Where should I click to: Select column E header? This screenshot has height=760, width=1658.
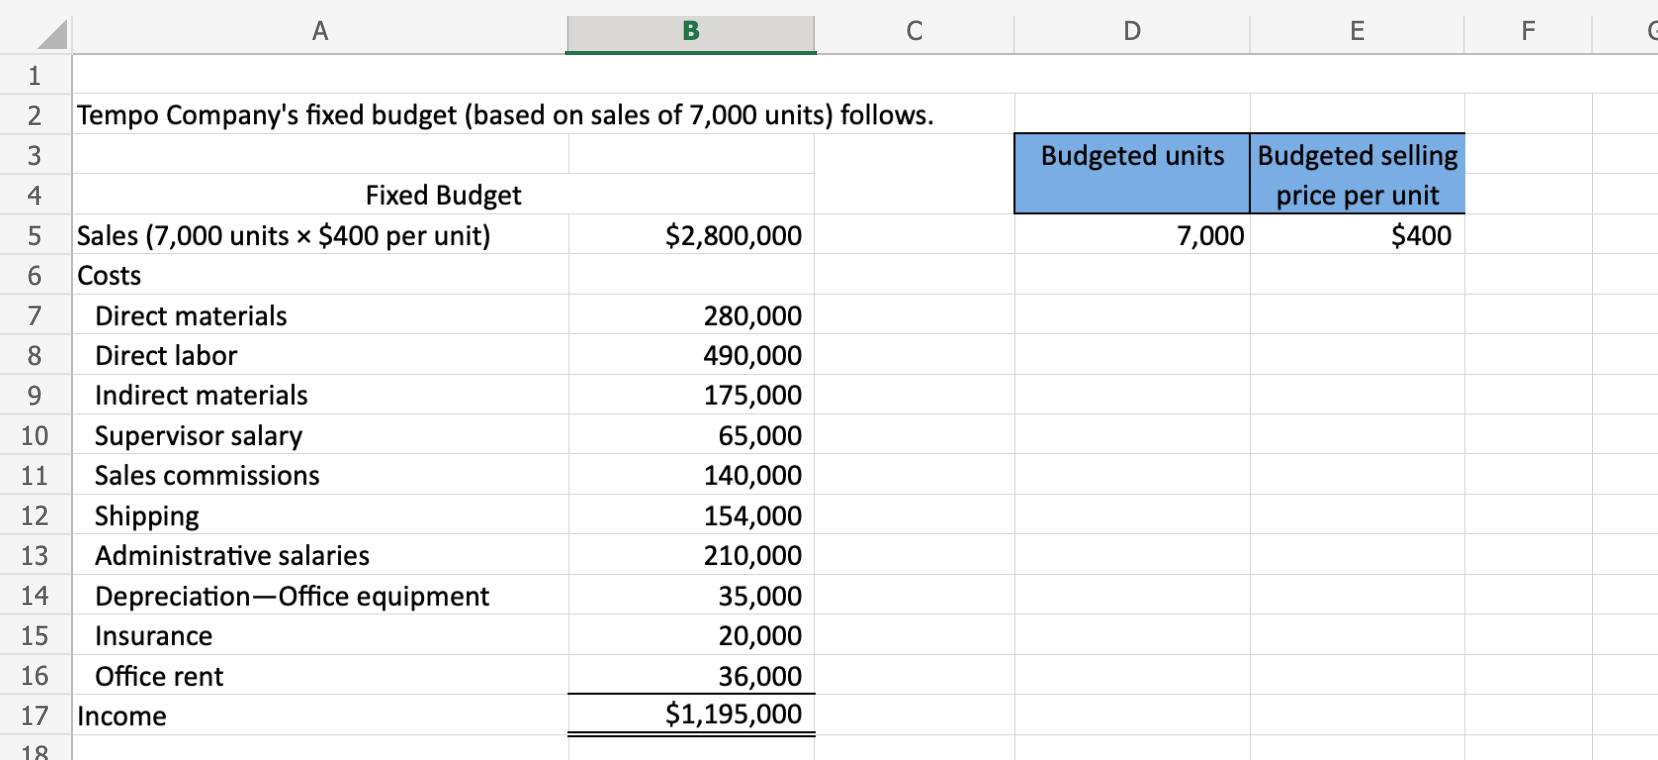[x=1357, y=31]
